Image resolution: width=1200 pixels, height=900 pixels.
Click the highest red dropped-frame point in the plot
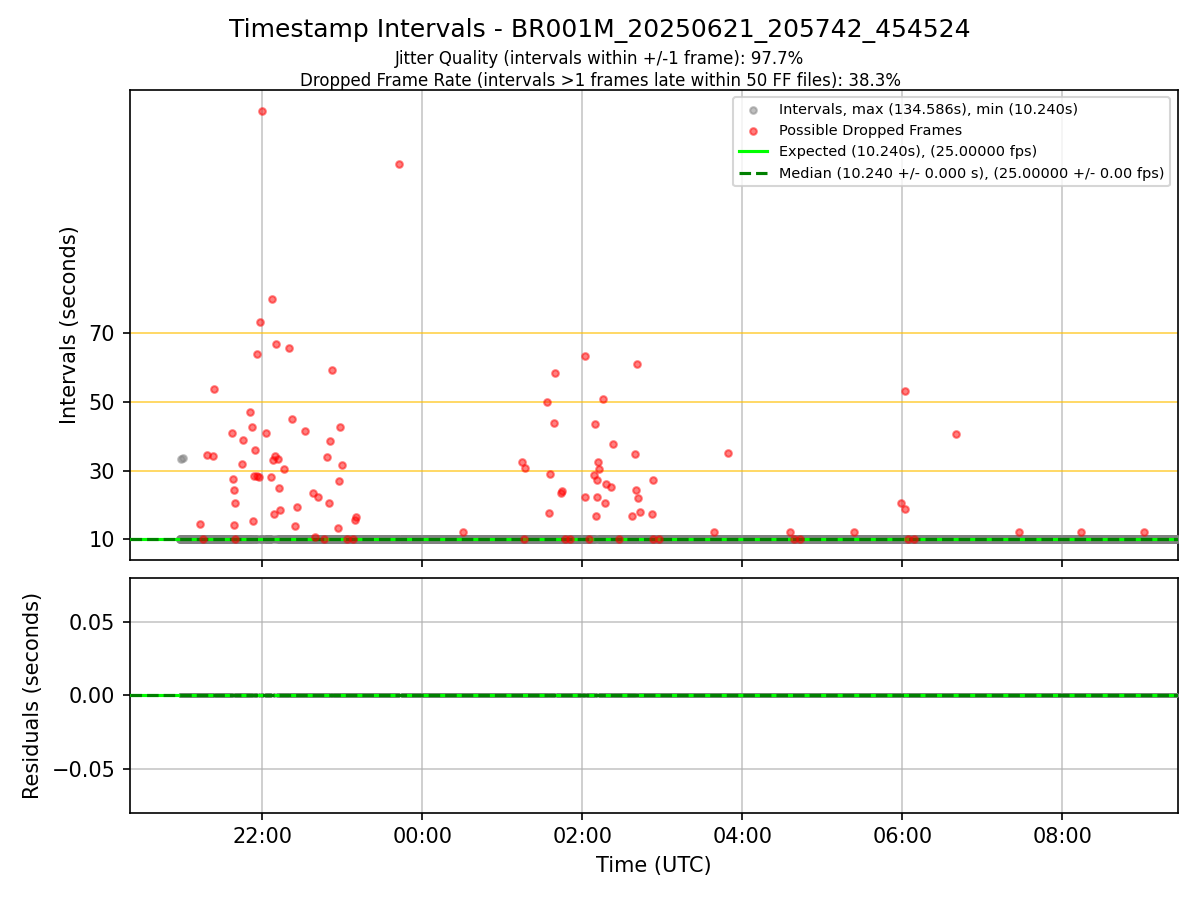coord(262,111)
